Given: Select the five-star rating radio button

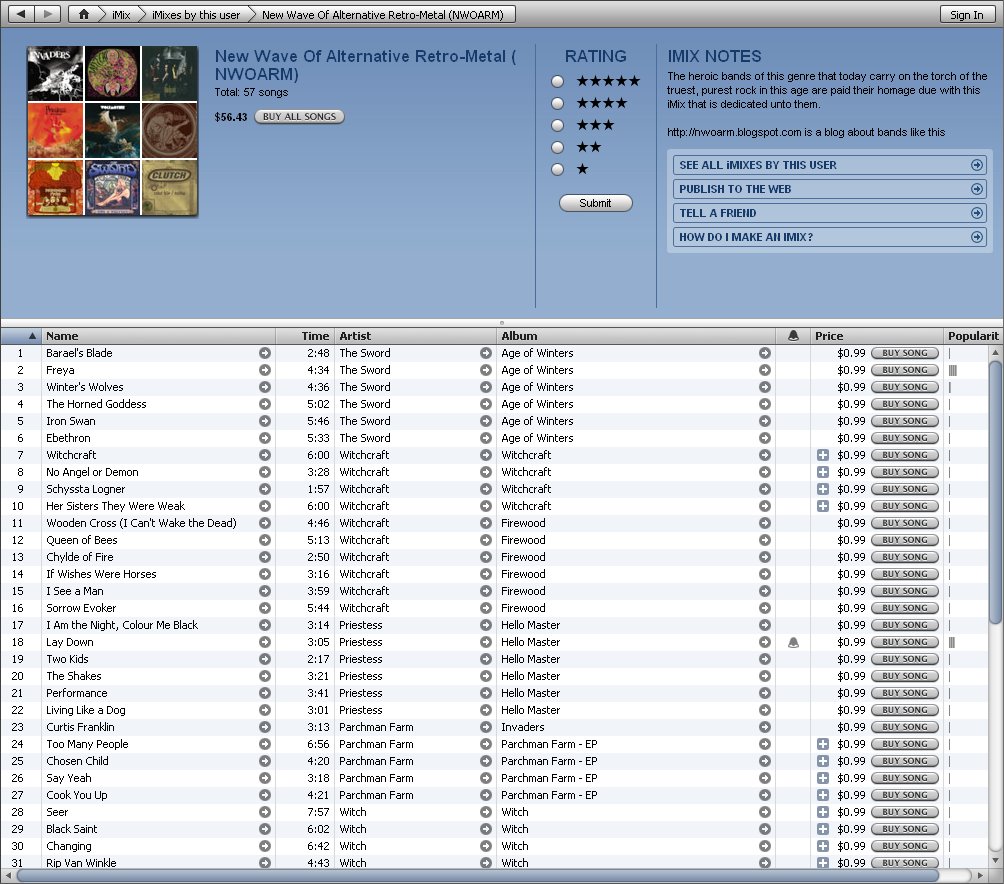Looking at the screenshot, I should coord(558,81).
